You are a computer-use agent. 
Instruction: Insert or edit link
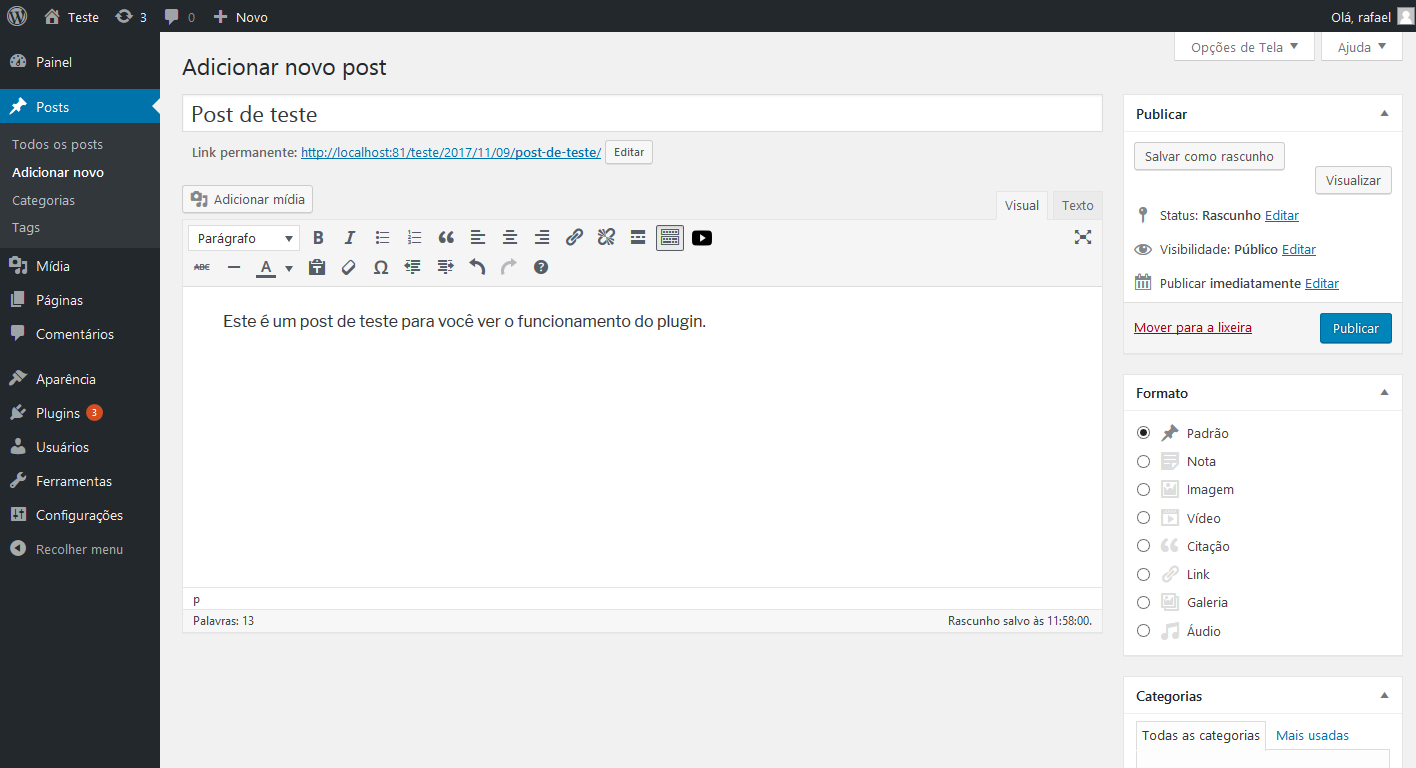pos(574,238)
